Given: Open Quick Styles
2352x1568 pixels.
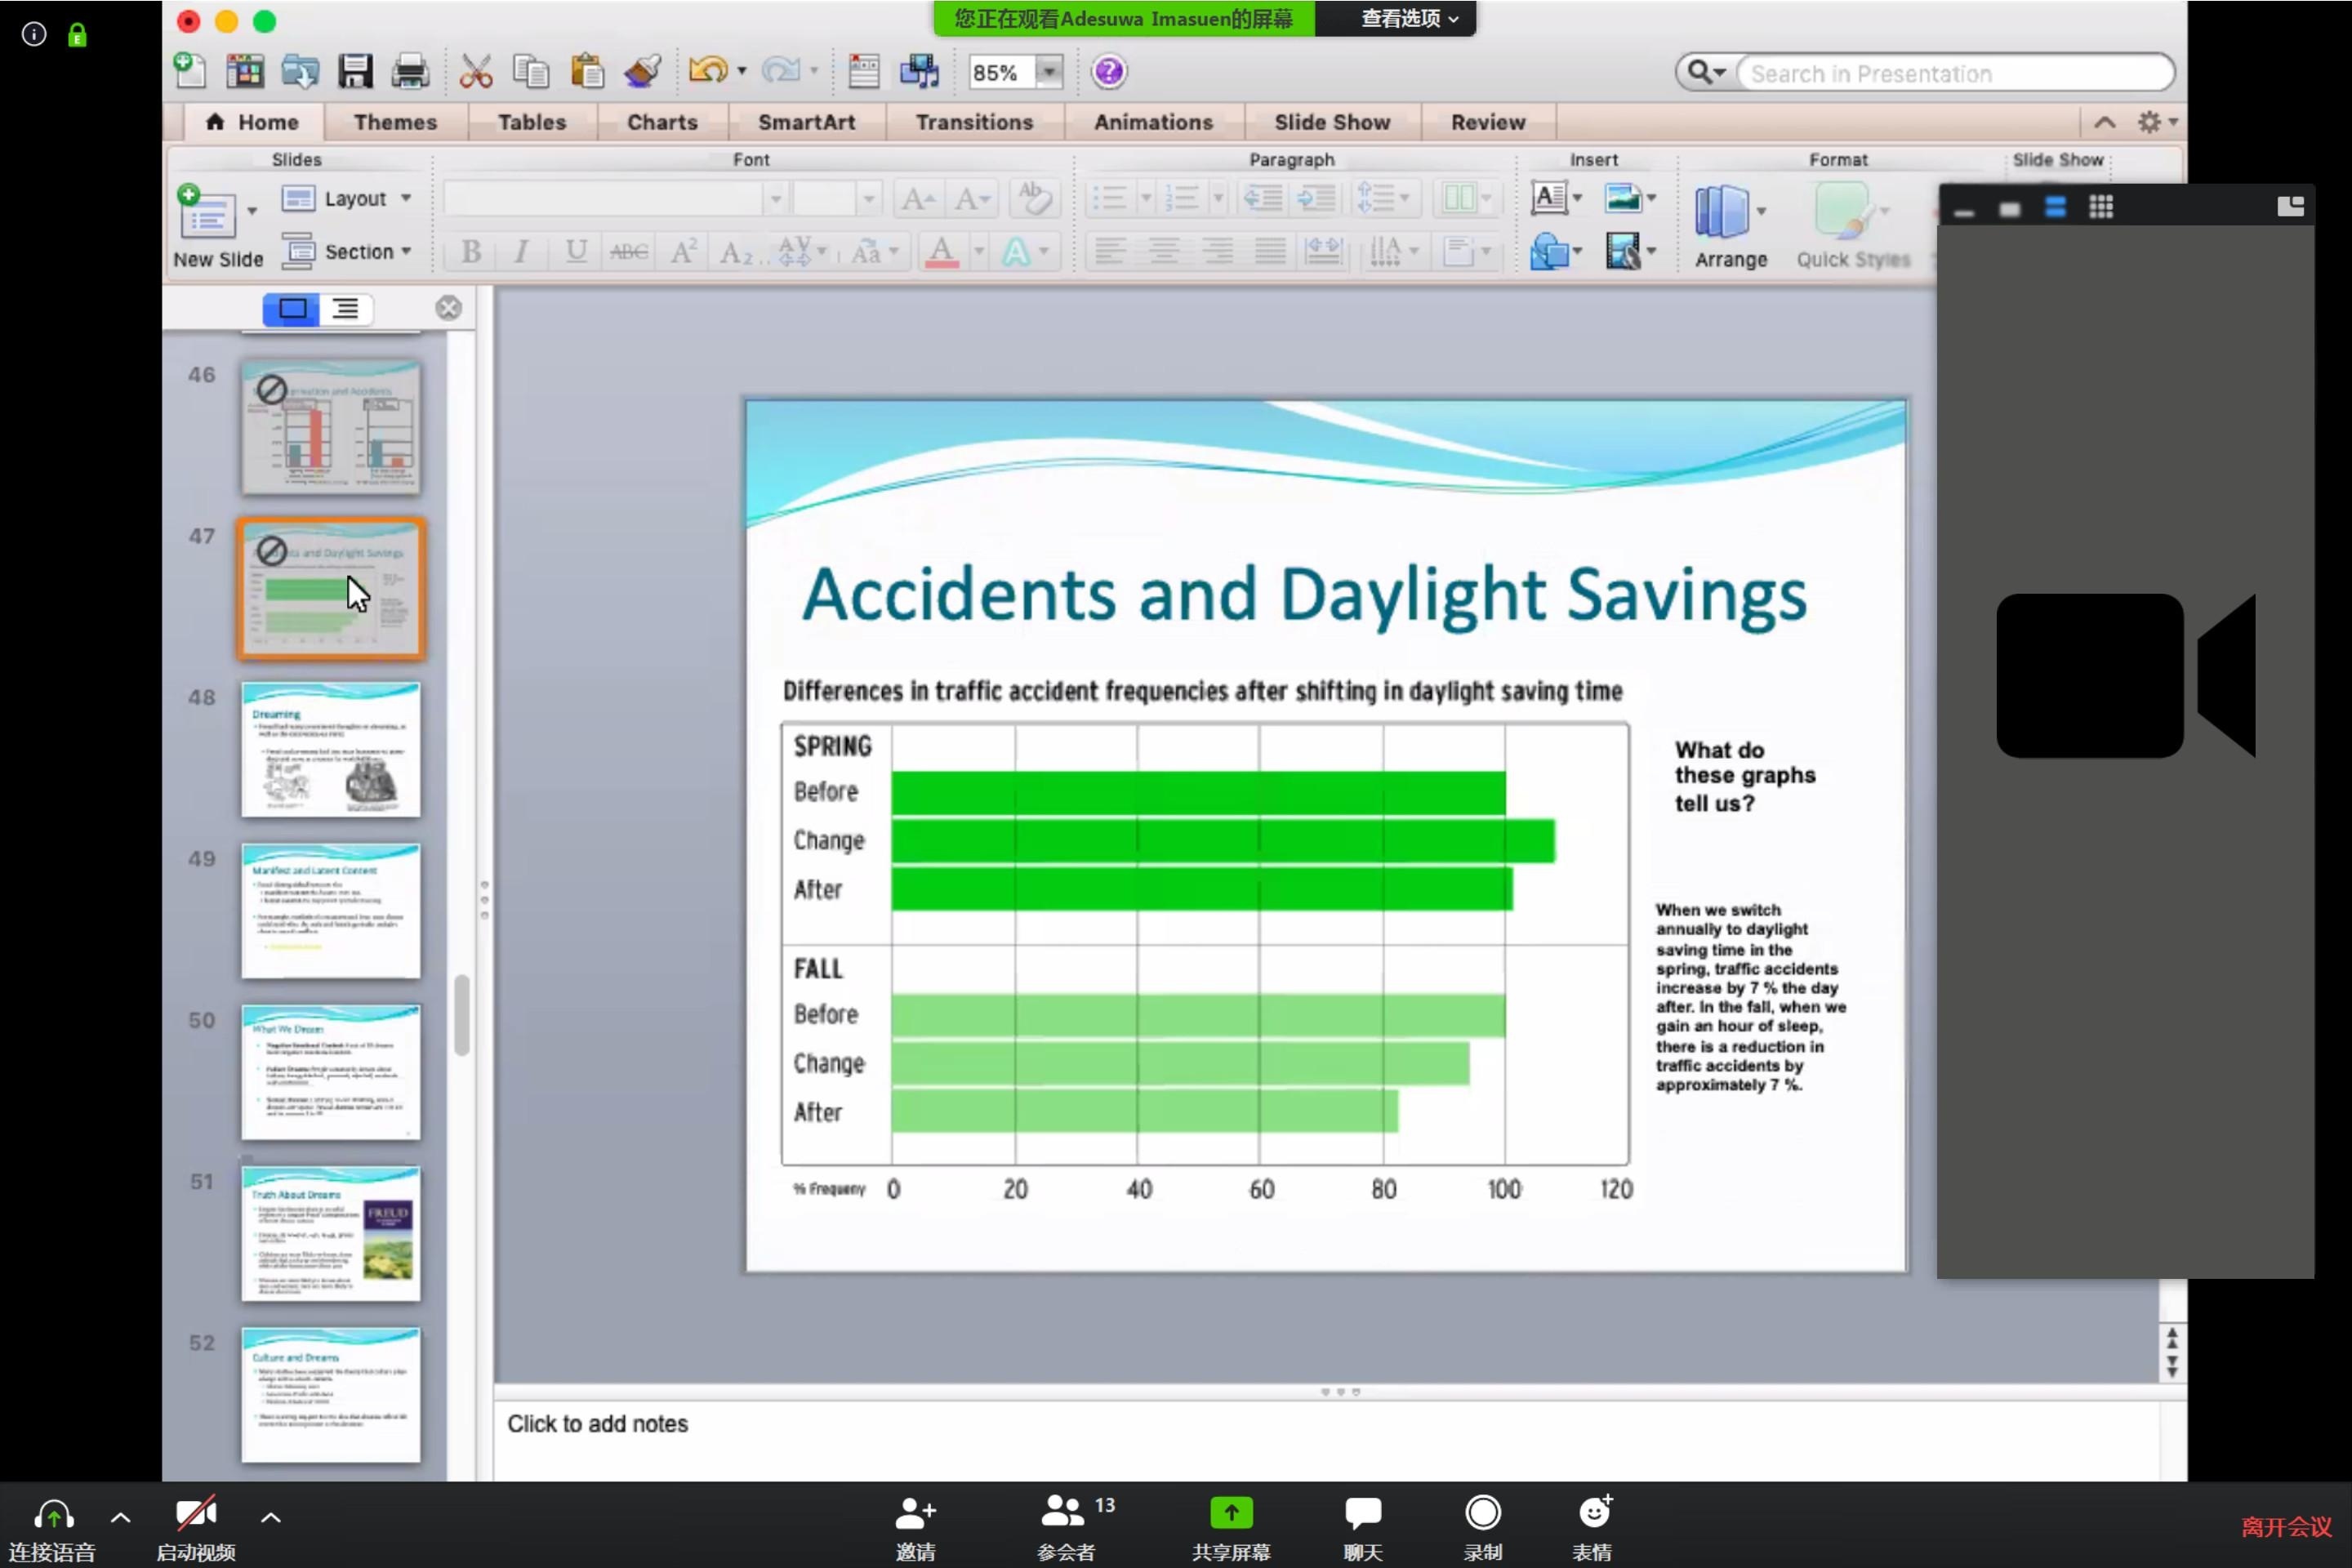Looking at the screenshot, I should (x=1852, y=227).
